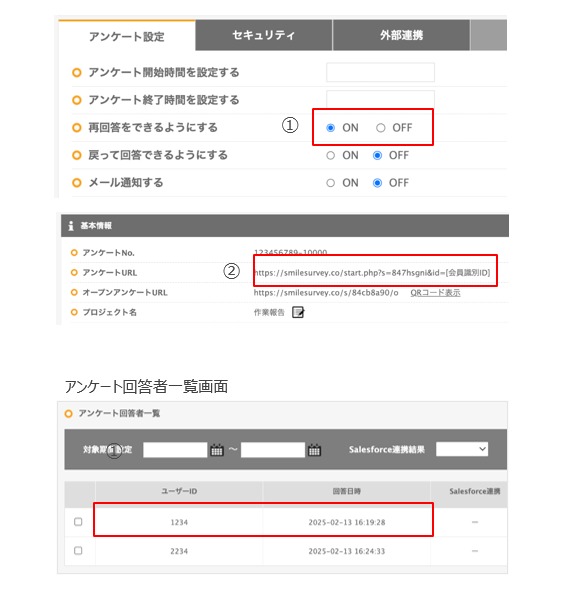The height and width of the screenshot is (589, 571).
Task: Select ON for 戻って回答できるようにする
Action: pyautogui.click(x=331, y=156)
